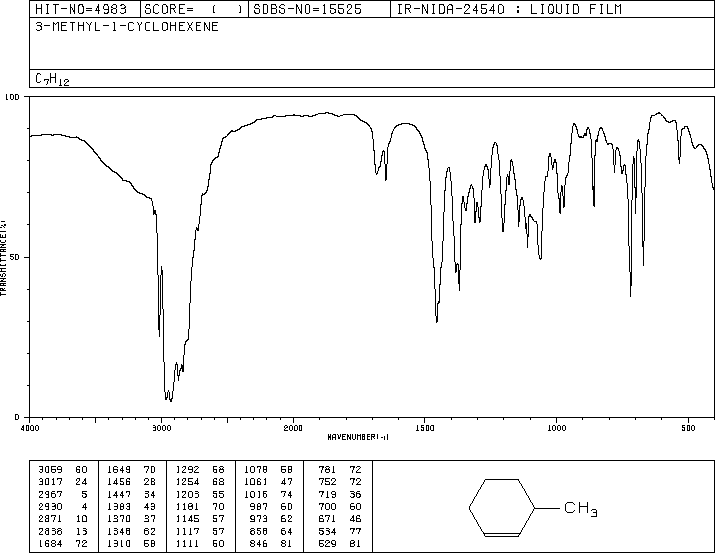The height and width of the screenshot is (553, 715).
Task: Click the 50 mark on transmittance axis
Action: point(16,257)
